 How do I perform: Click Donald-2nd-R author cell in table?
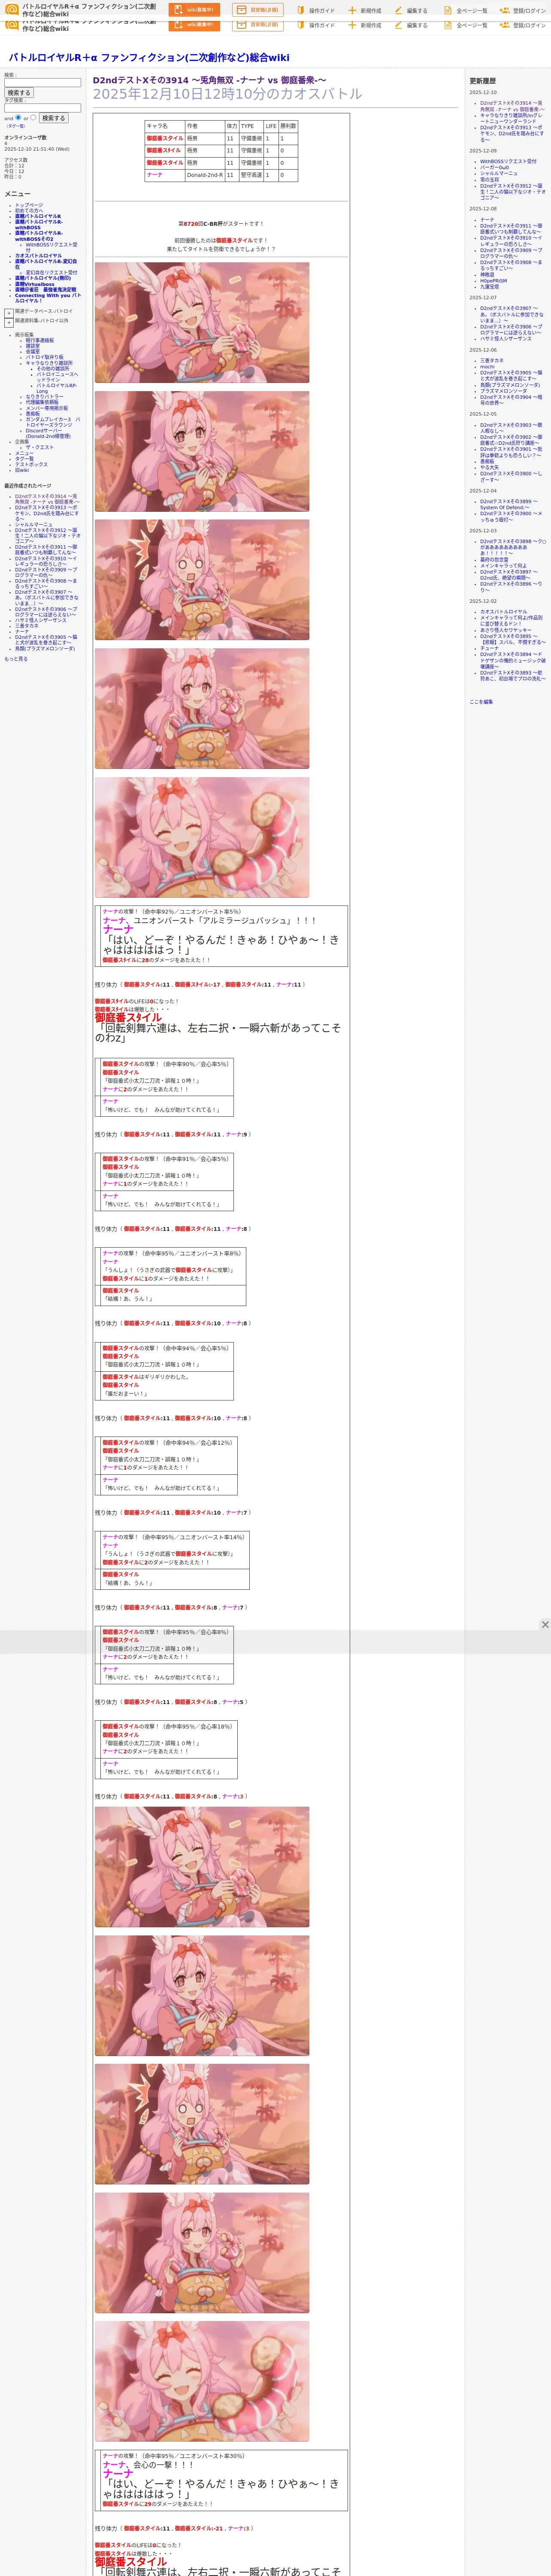[205, 175]
